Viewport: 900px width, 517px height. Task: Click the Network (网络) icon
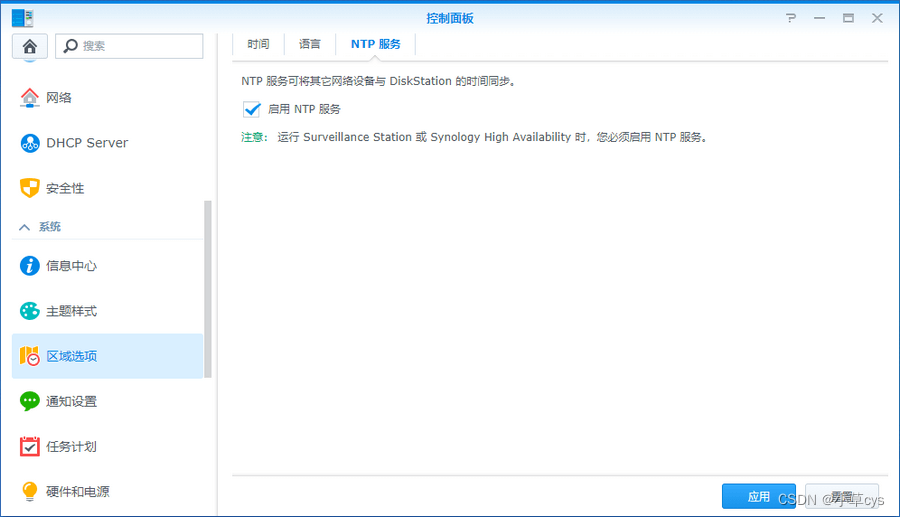click(30, 98)
